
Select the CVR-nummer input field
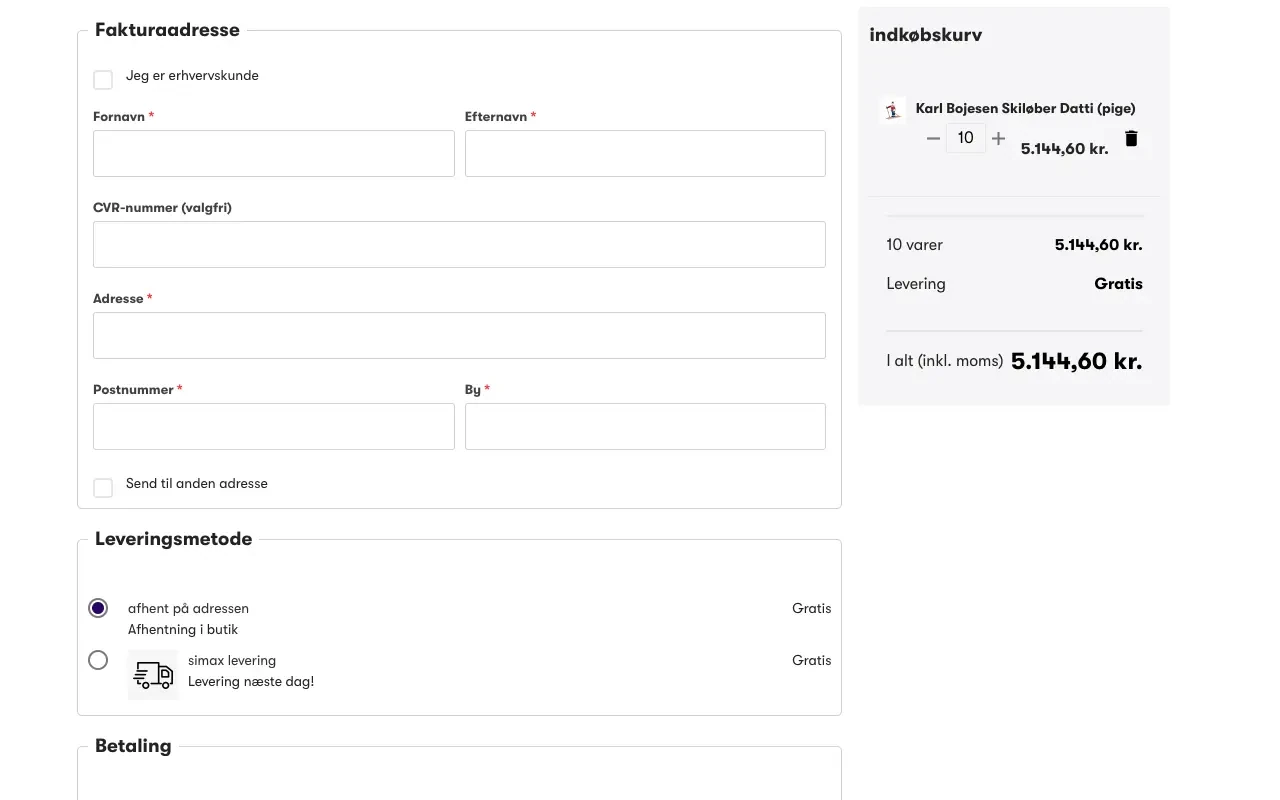click(x=459, y=245)
